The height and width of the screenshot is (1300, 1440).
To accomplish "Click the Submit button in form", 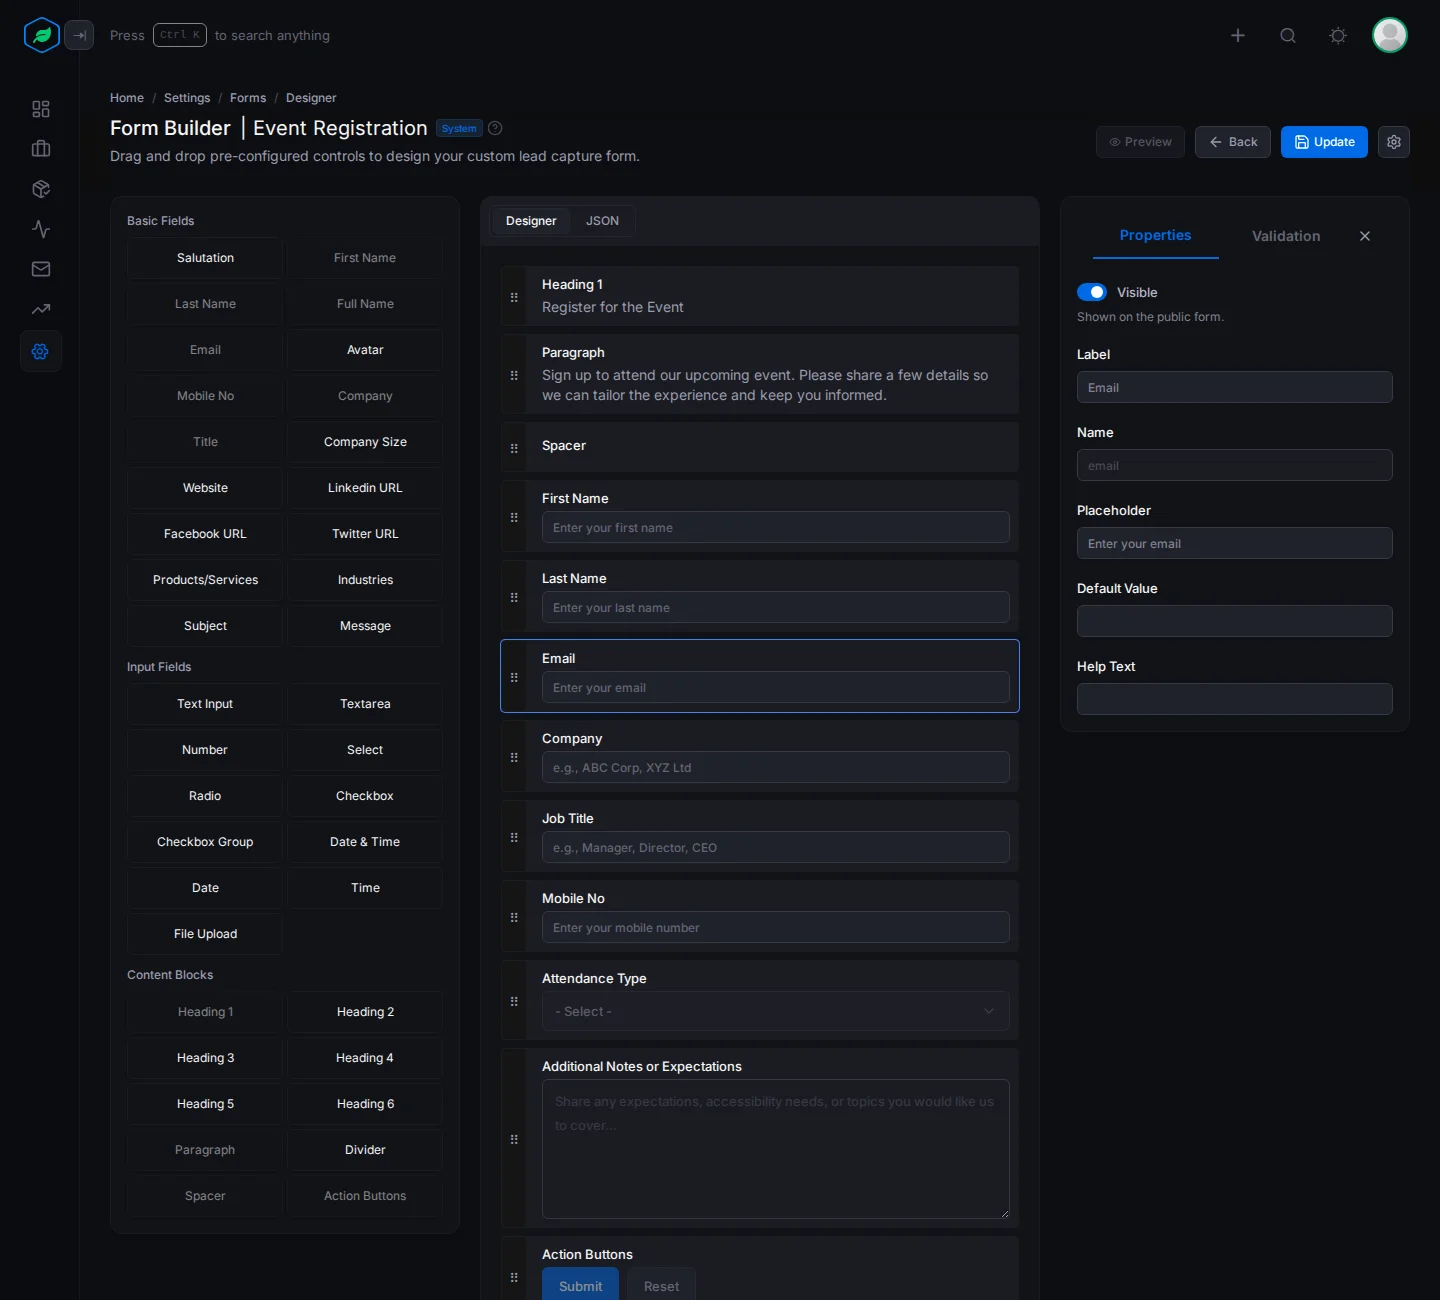I will pyautogui.click(x=580, y=1285).
